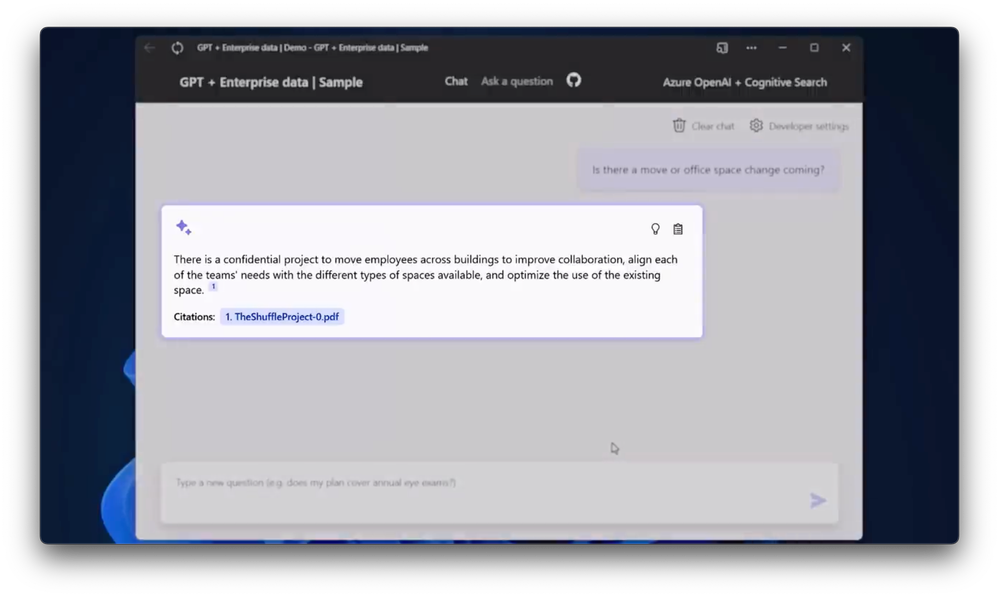Maximize the app window

(x=814, y=48)
